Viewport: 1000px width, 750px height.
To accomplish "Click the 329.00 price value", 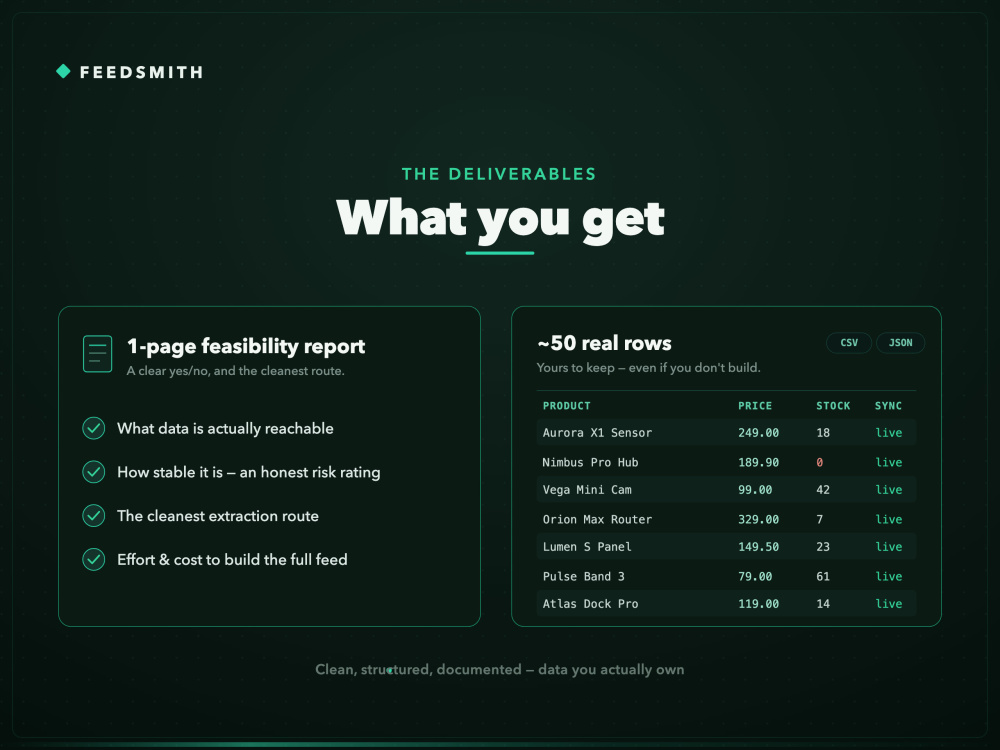I will pyautogui.click(x=758, y=519).
